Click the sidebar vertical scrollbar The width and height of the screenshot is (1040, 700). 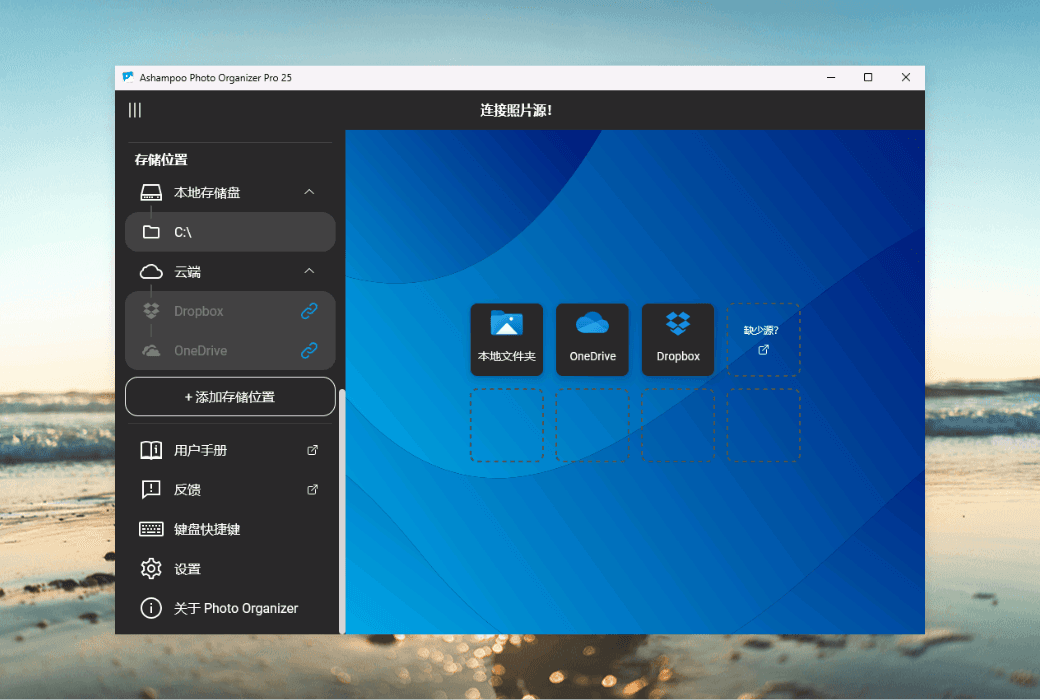[342, 511]
